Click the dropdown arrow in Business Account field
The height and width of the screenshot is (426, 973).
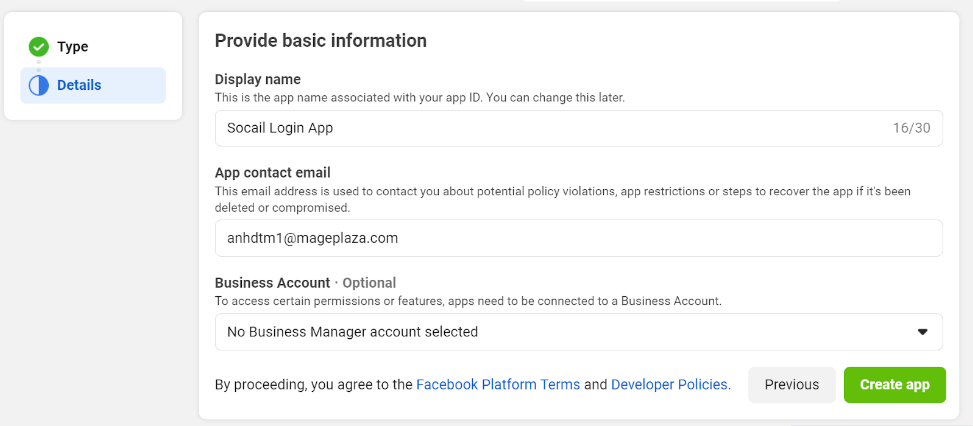click(x=923, y=332)
